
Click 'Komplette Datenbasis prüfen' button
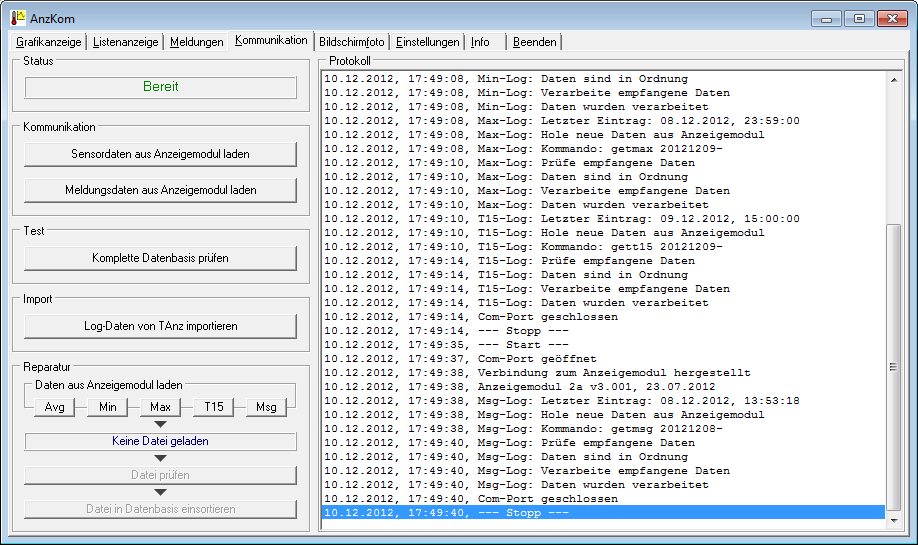[160, 258]
